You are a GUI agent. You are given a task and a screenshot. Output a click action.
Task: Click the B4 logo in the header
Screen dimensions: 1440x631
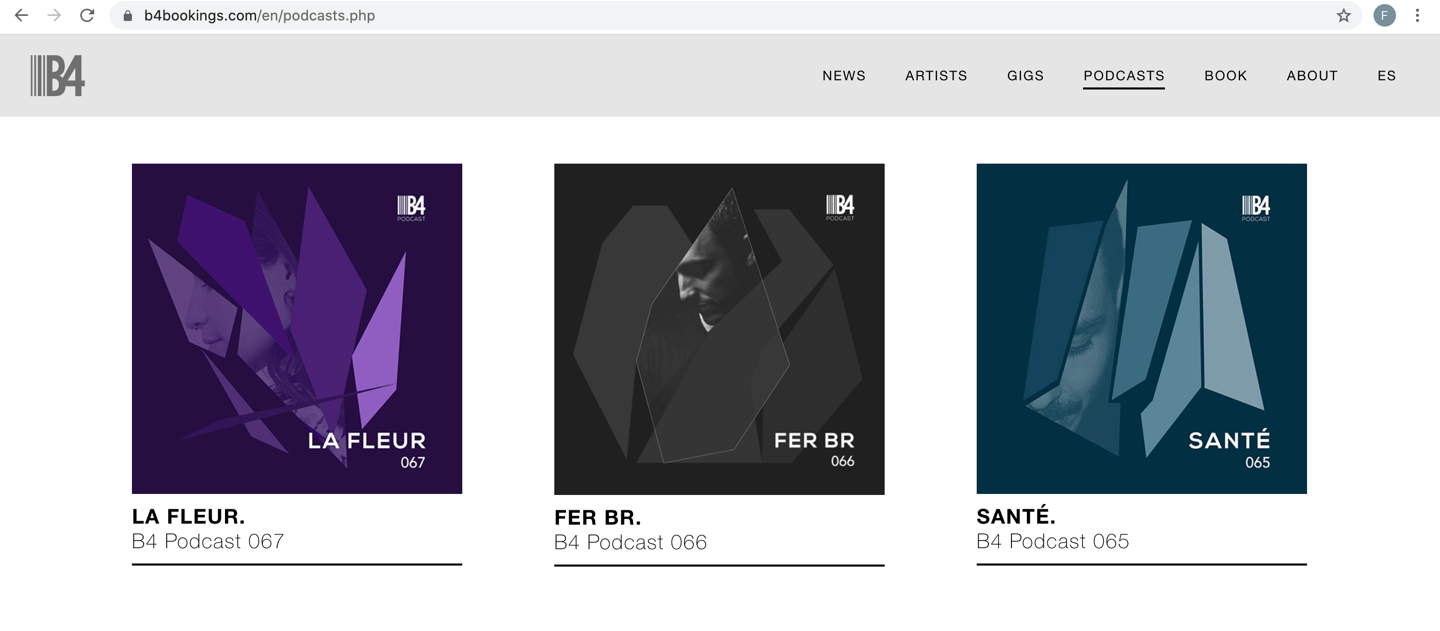tap(58, 76)
